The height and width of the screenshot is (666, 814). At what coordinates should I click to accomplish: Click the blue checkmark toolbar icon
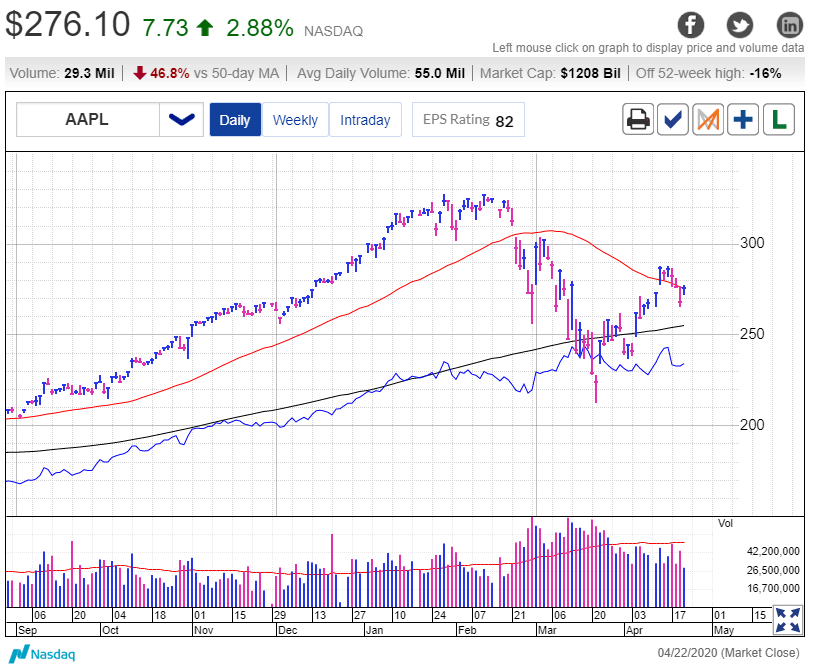(673, 119)
